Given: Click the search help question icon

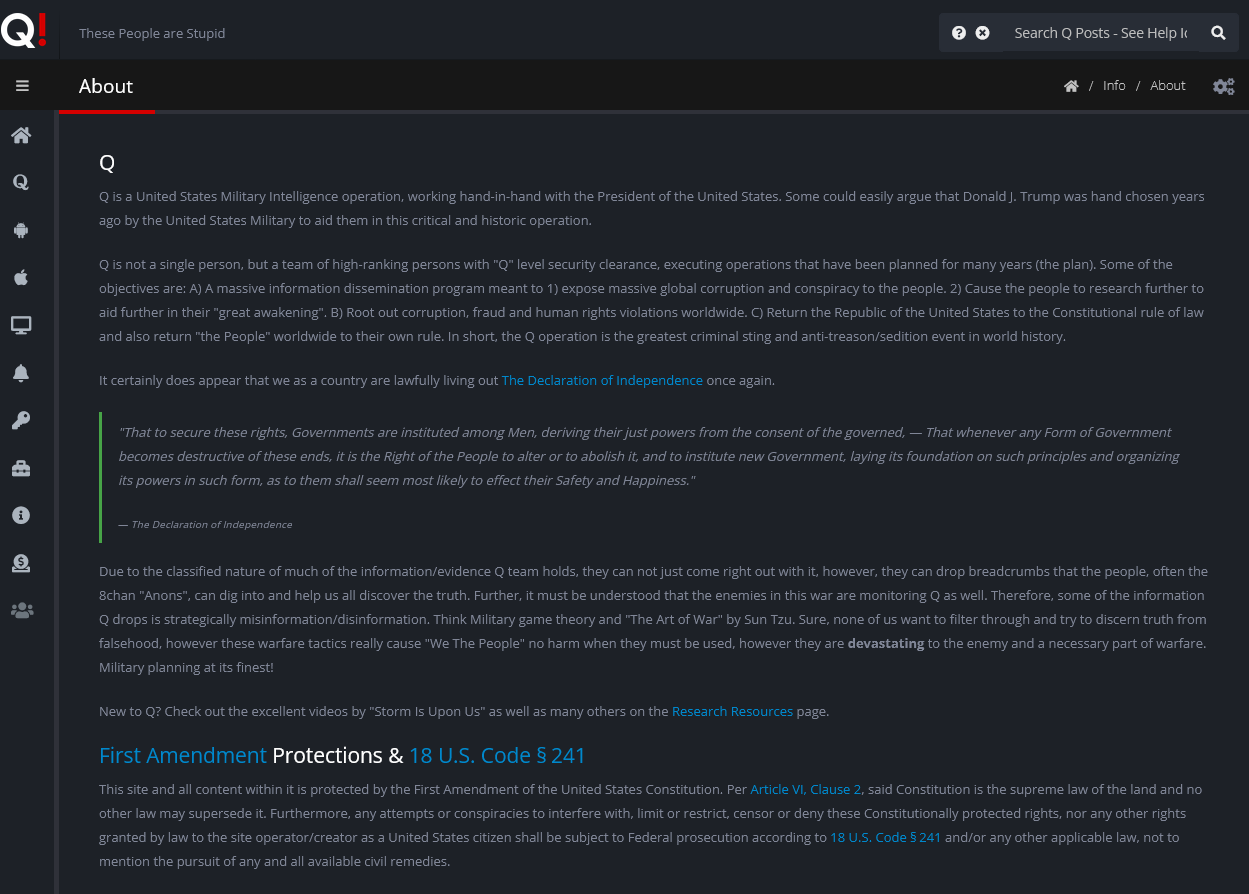Looking at the screenshot, I should pyautogui.click(x=959, y=33).
